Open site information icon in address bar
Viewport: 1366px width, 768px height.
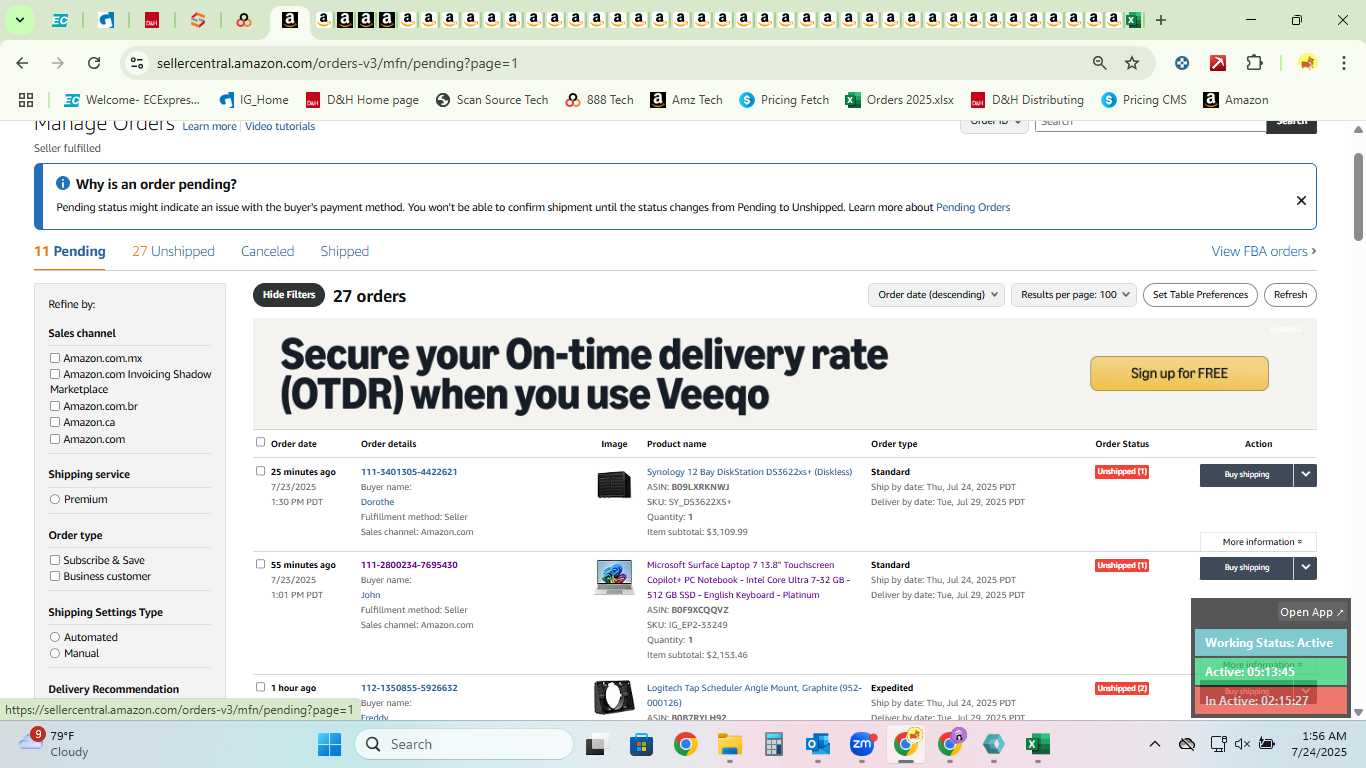click(137, 63)
